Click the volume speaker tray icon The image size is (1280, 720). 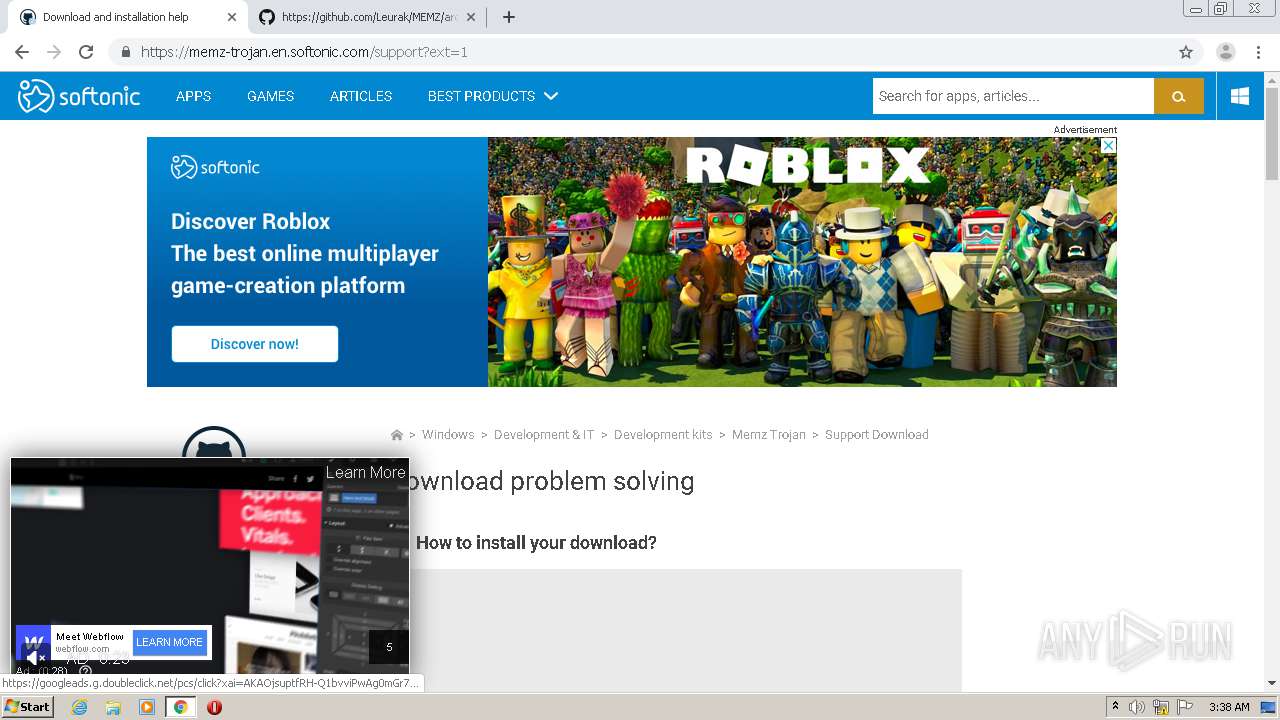1137,707
